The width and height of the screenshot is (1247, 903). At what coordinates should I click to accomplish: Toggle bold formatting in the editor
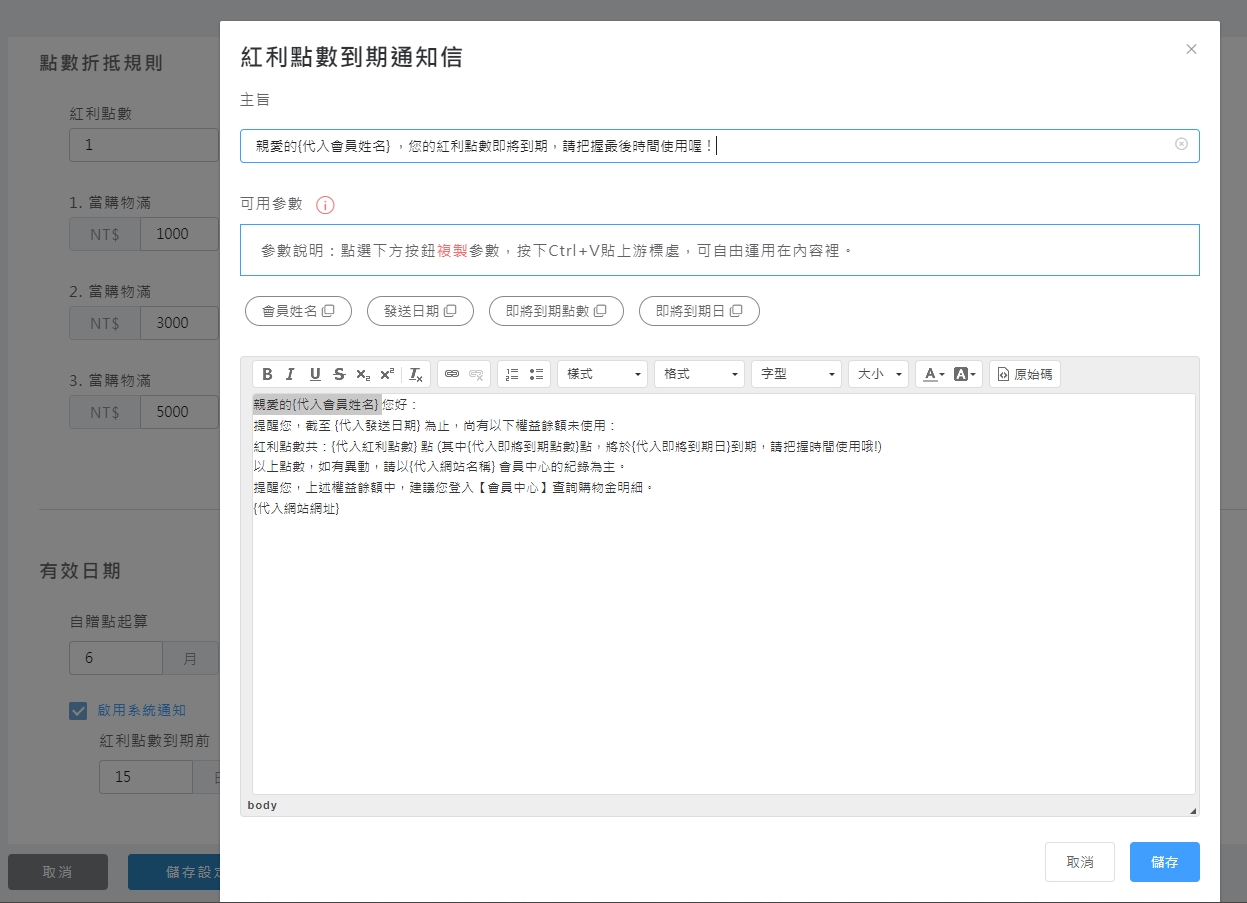point(267,374)
